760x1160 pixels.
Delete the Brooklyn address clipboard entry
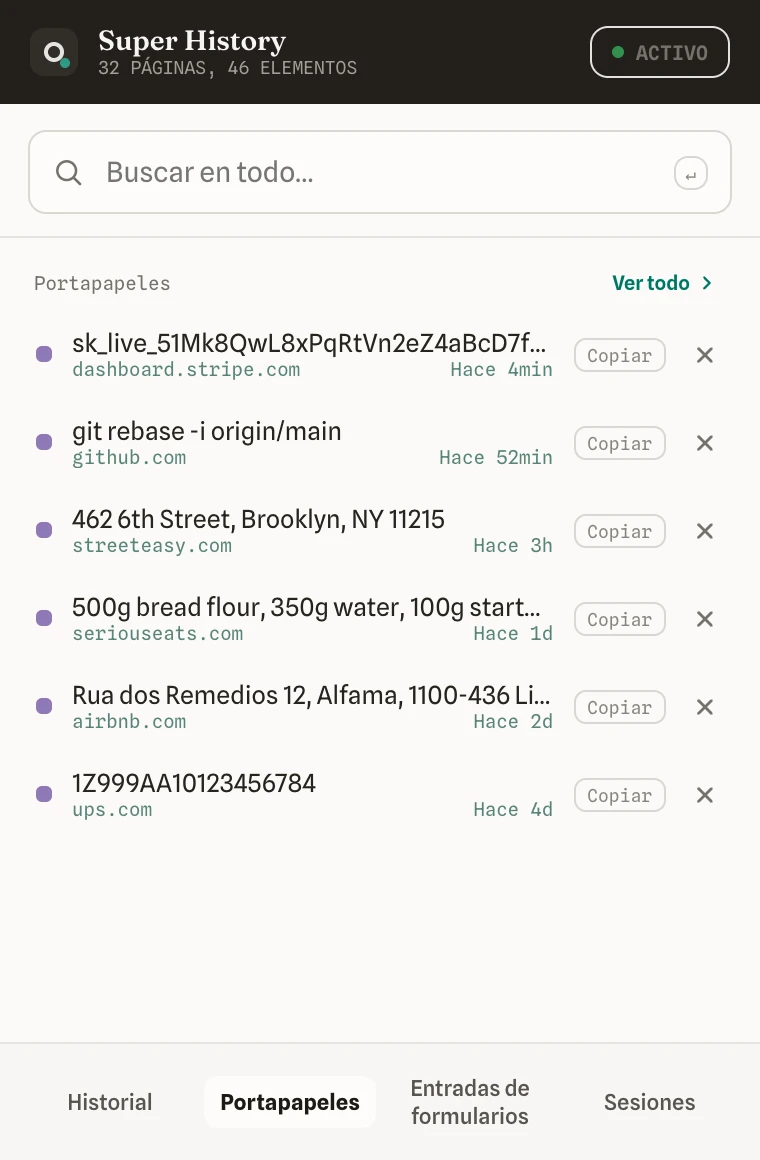pyautogui.click(x=704, y=531)
